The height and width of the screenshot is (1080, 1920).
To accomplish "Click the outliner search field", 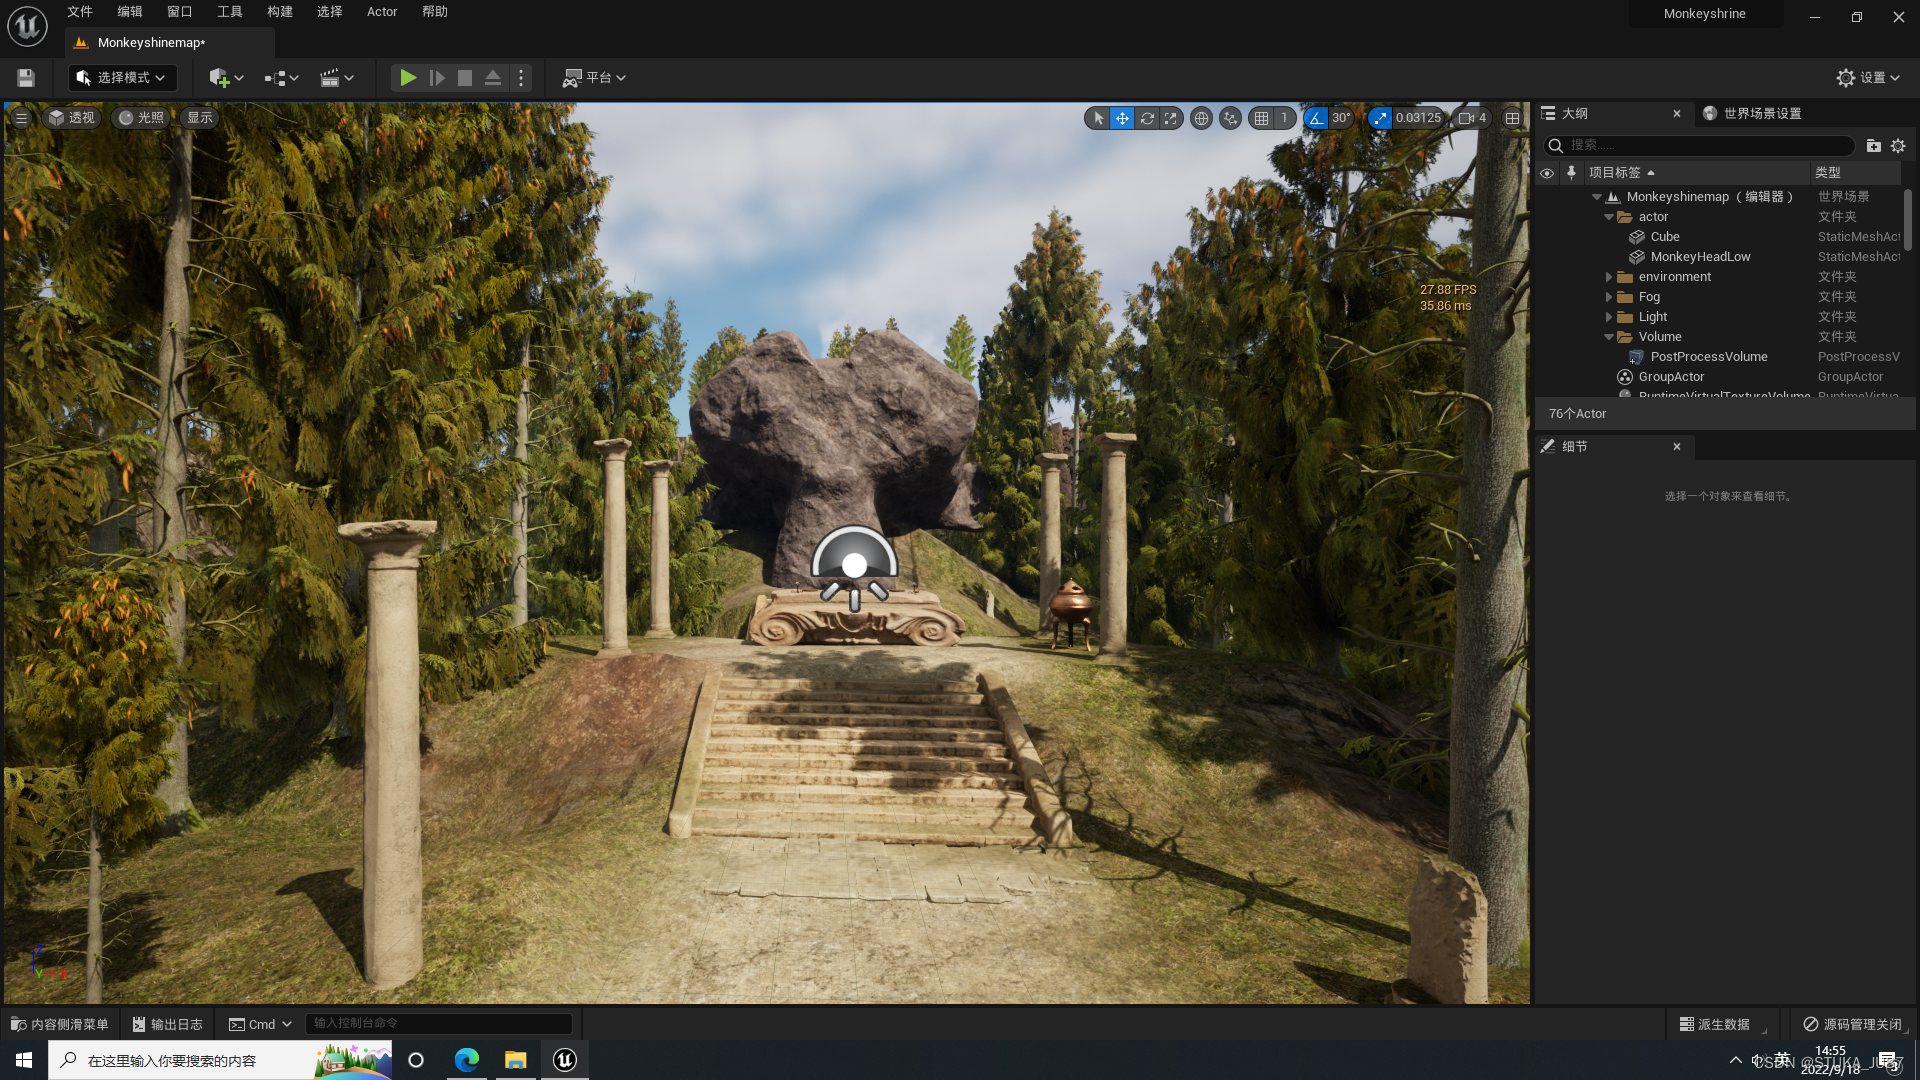I will [x=1699, y=146].
